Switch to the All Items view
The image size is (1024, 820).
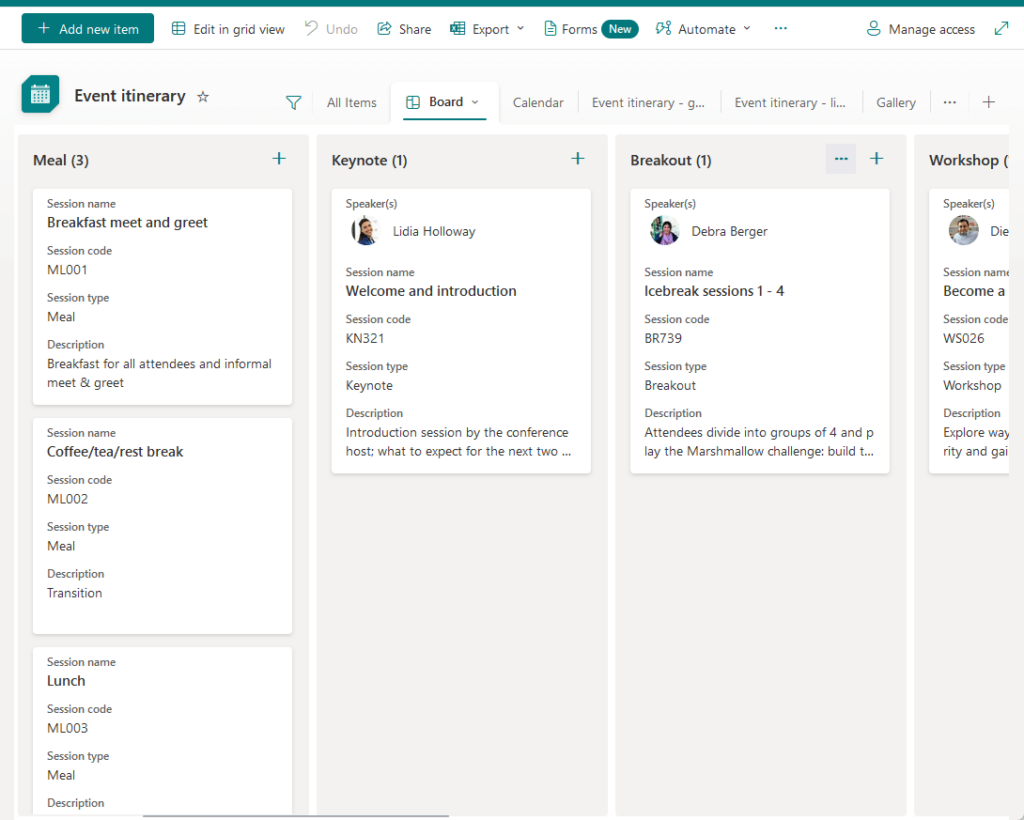point(351,102)
